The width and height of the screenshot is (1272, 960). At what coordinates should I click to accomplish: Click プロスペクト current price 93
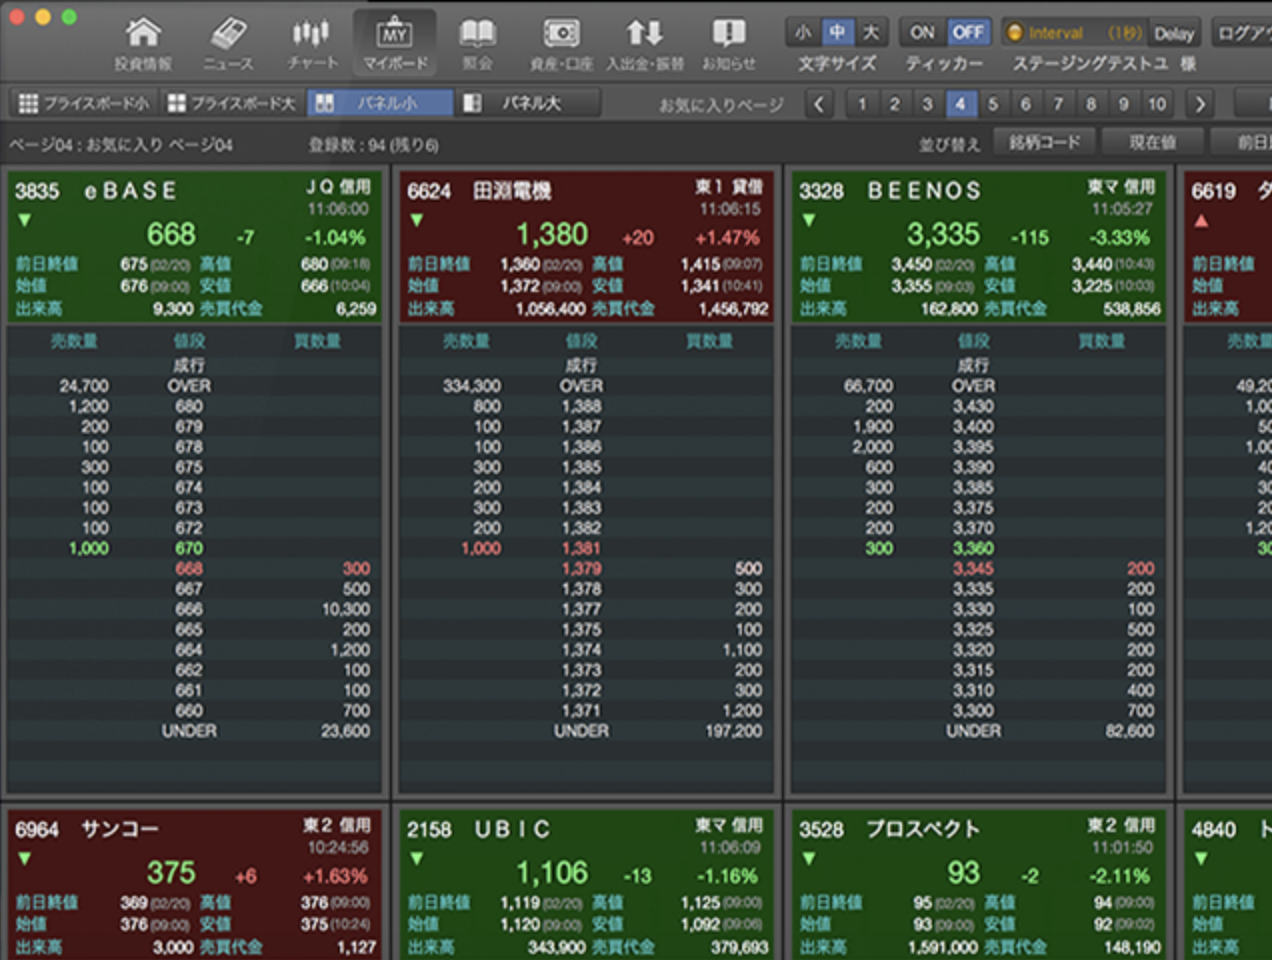[963, 873]
